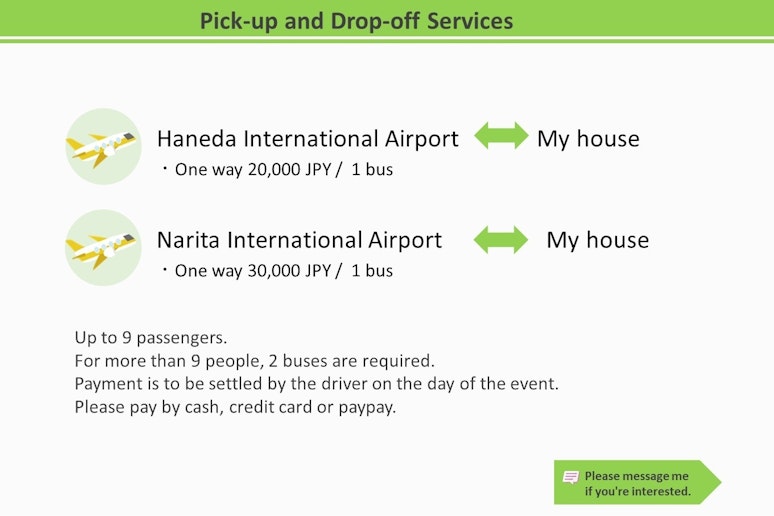Select the Haneda International Airport heading
Image resolution: width=774 pixels, height=516 pixels.
(x=307, y=139)
